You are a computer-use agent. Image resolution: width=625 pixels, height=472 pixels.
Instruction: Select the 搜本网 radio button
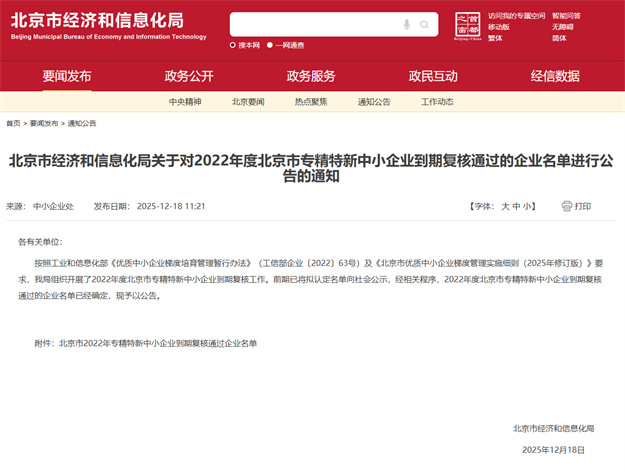click(x=233, y=45)
